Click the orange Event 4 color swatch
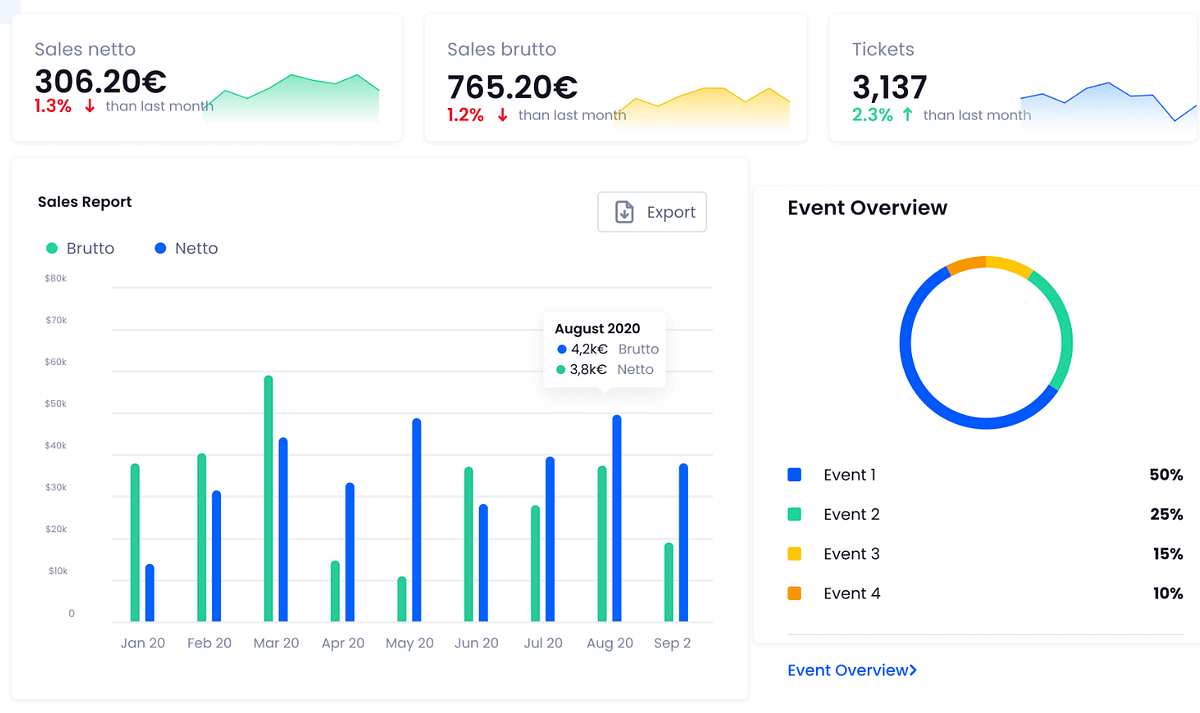Viewport: 1200px width, 713px height. [794, 593]
